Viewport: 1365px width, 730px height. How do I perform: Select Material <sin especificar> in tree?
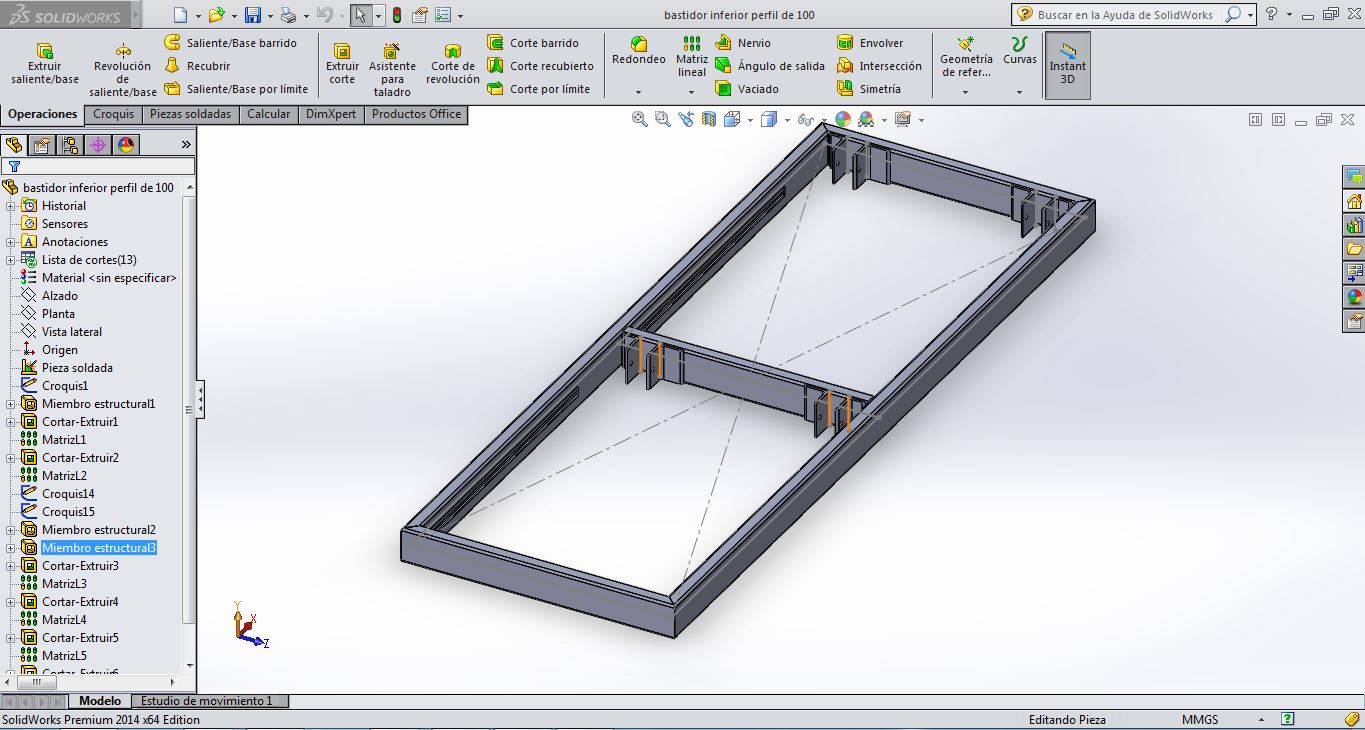tap(109, 278)
